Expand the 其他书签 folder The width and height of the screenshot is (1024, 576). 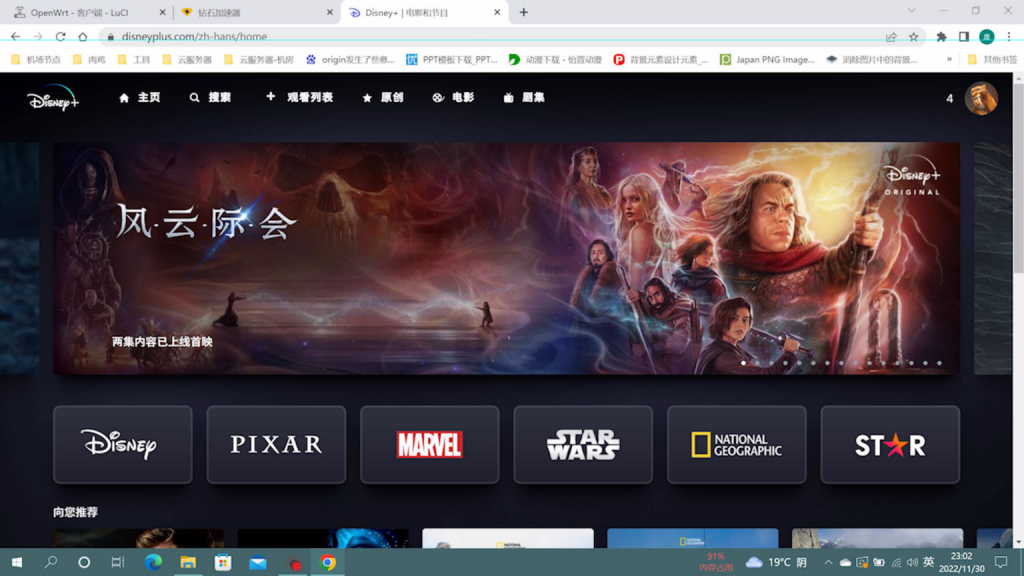tap(992, 59)
